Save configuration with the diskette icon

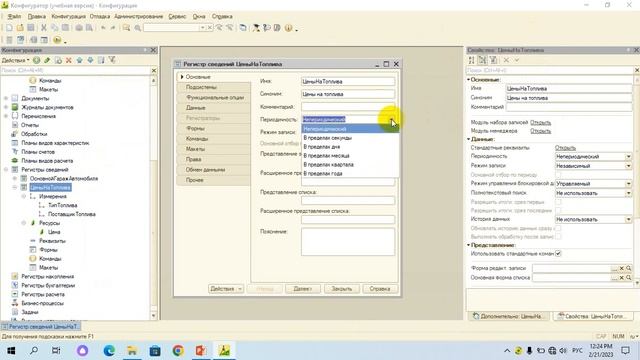click(x=31, y=28)
